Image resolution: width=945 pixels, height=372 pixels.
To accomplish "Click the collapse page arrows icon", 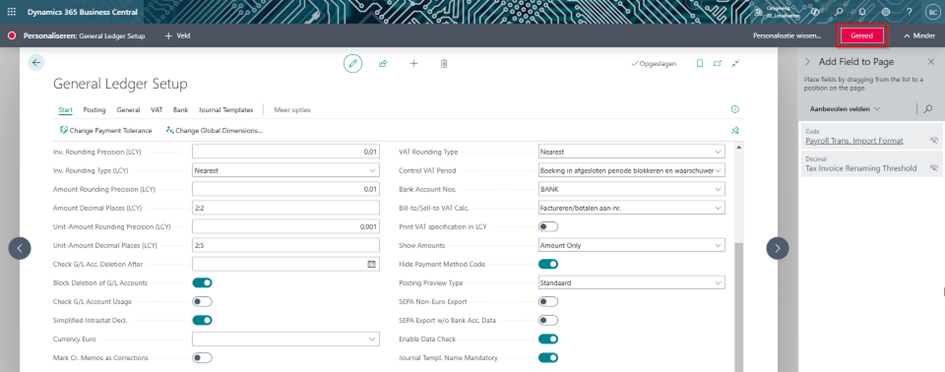I will click(x=735, y=63).
